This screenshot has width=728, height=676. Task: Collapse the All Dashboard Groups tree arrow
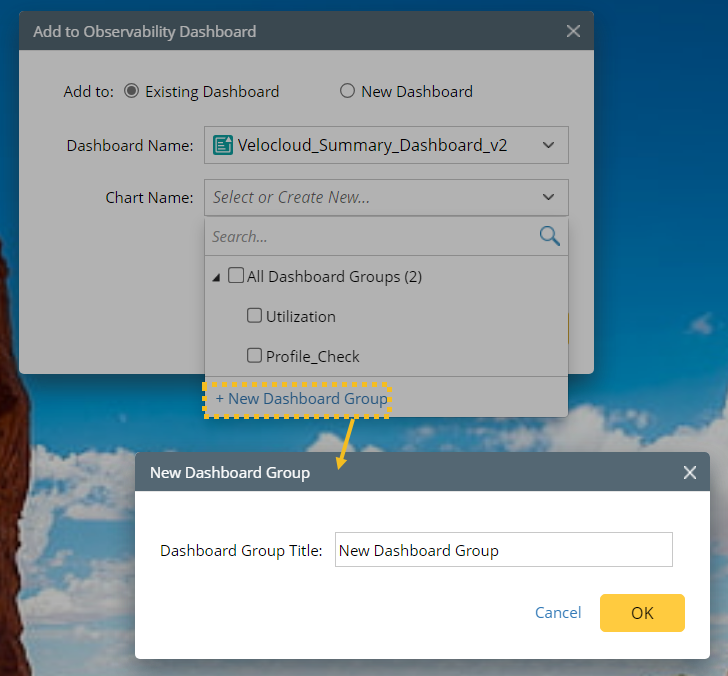tap(217, 278)
